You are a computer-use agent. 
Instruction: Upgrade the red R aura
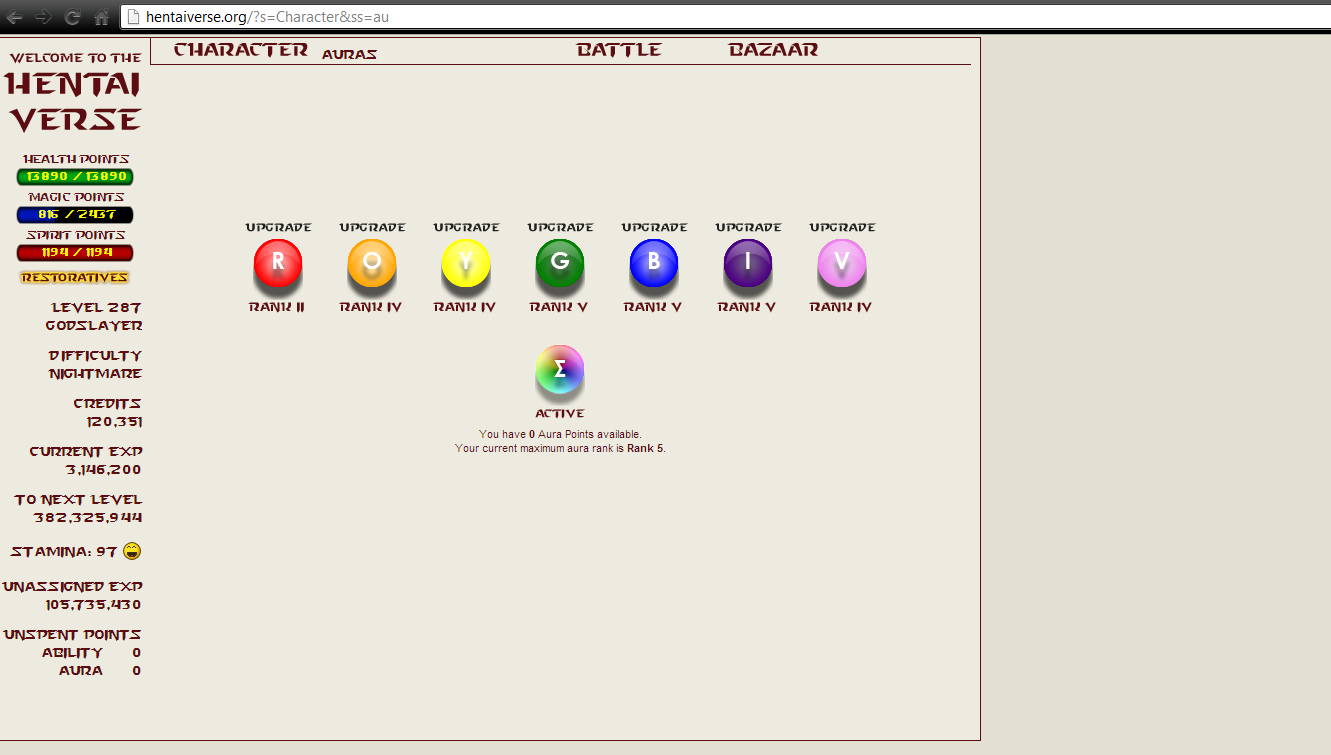click(x=279, y=227)
